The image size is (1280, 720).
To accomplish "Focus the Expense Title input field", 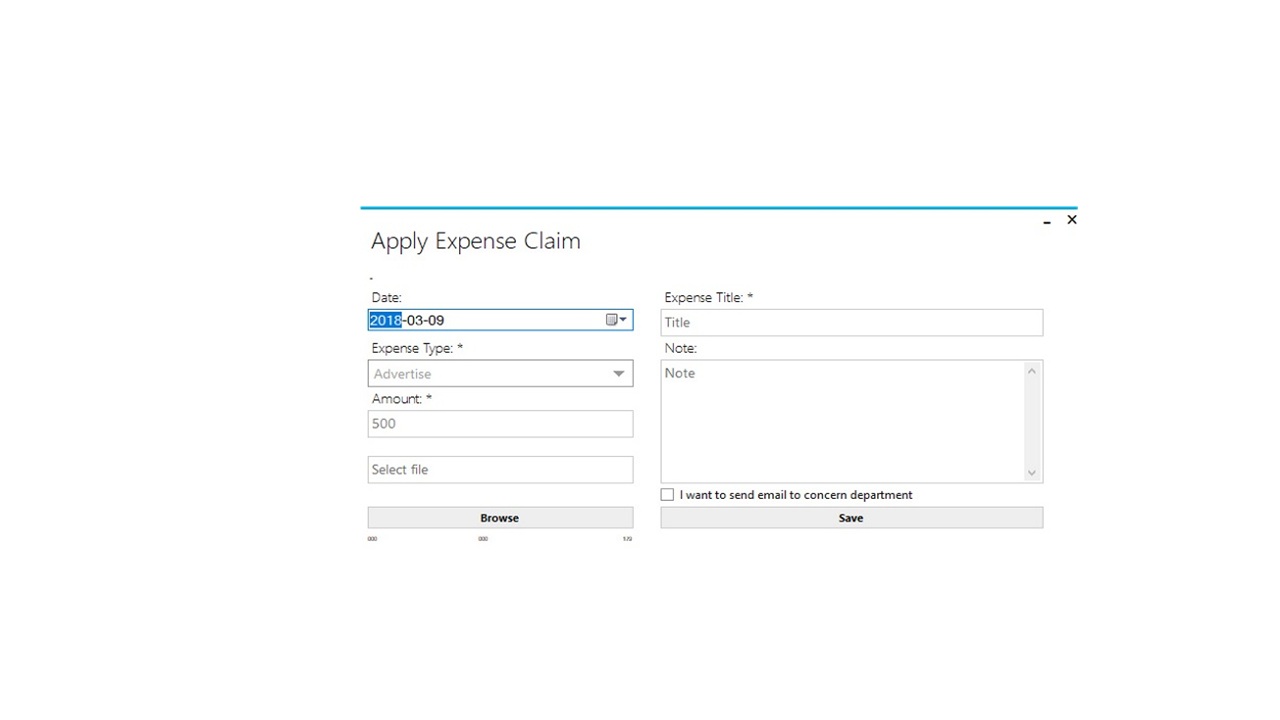I will [851, 323].
